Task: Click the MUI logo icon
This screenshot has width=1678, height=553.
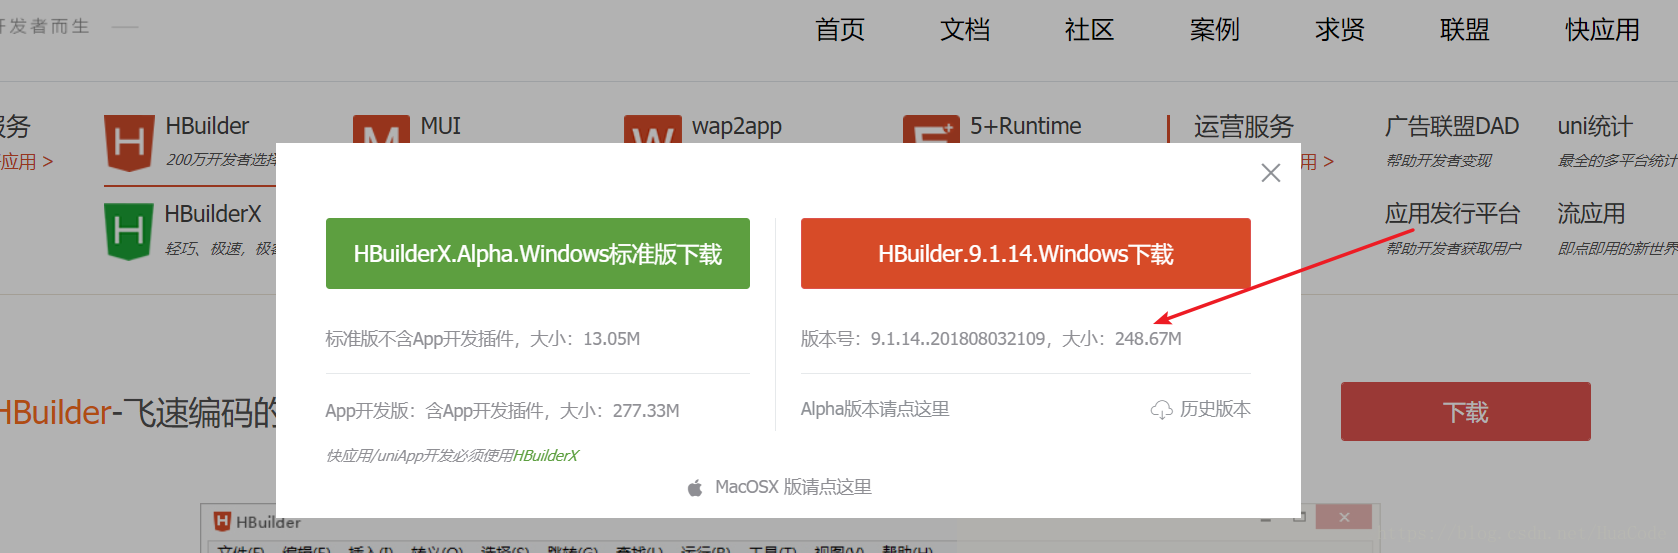Action: click(381, 129)
